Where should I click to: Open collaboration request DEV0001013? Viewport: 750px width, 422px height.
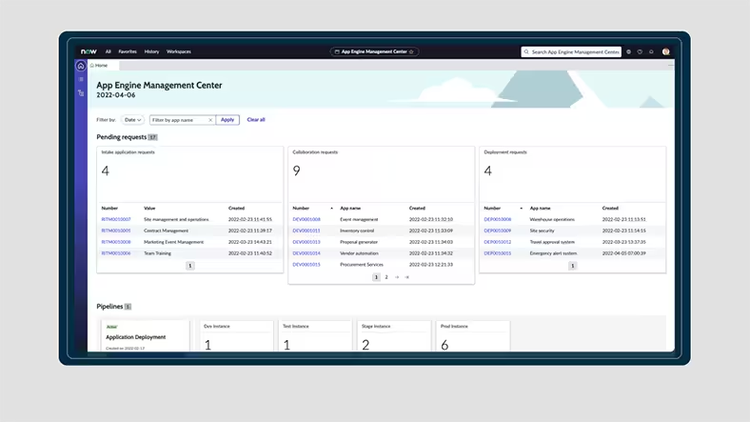coord(306,242)
